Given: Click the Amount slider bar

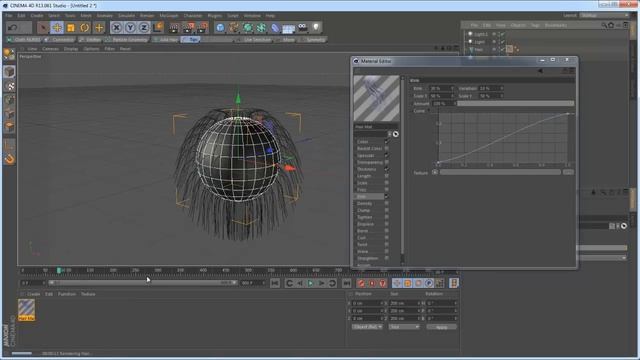Looking at the screenshot, I should click(x=516, y=104).
